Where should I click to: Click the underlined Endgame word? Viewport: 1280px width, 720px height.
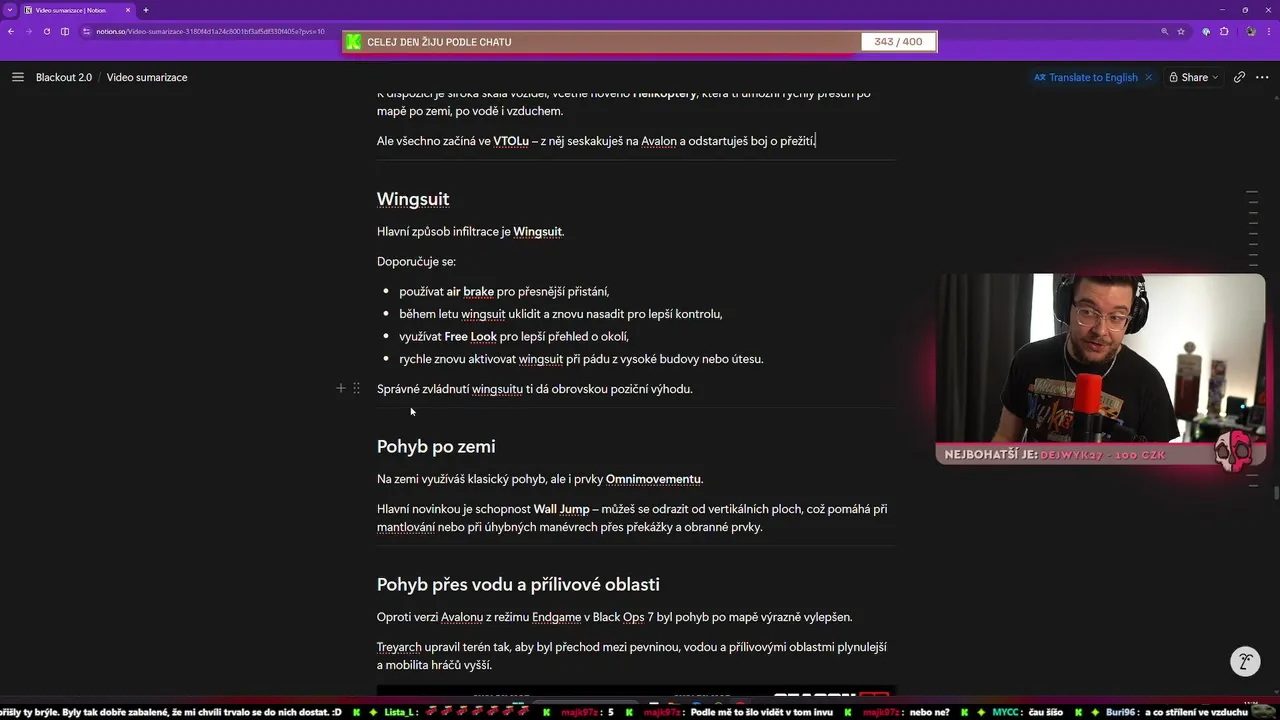[555, 617]
